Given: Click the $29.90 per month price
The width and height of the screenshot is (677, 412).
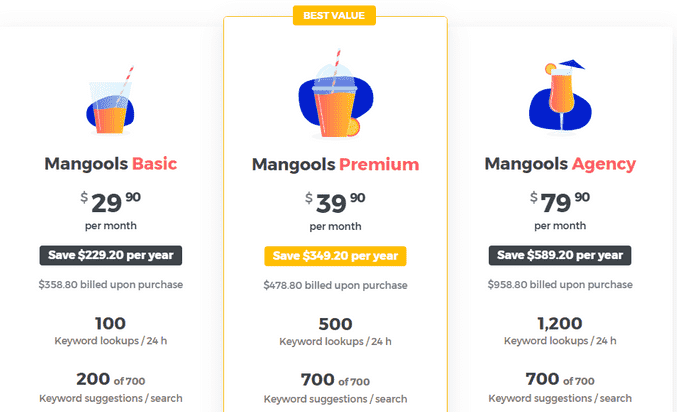Looking at the screenshot, I should [111, 203].
